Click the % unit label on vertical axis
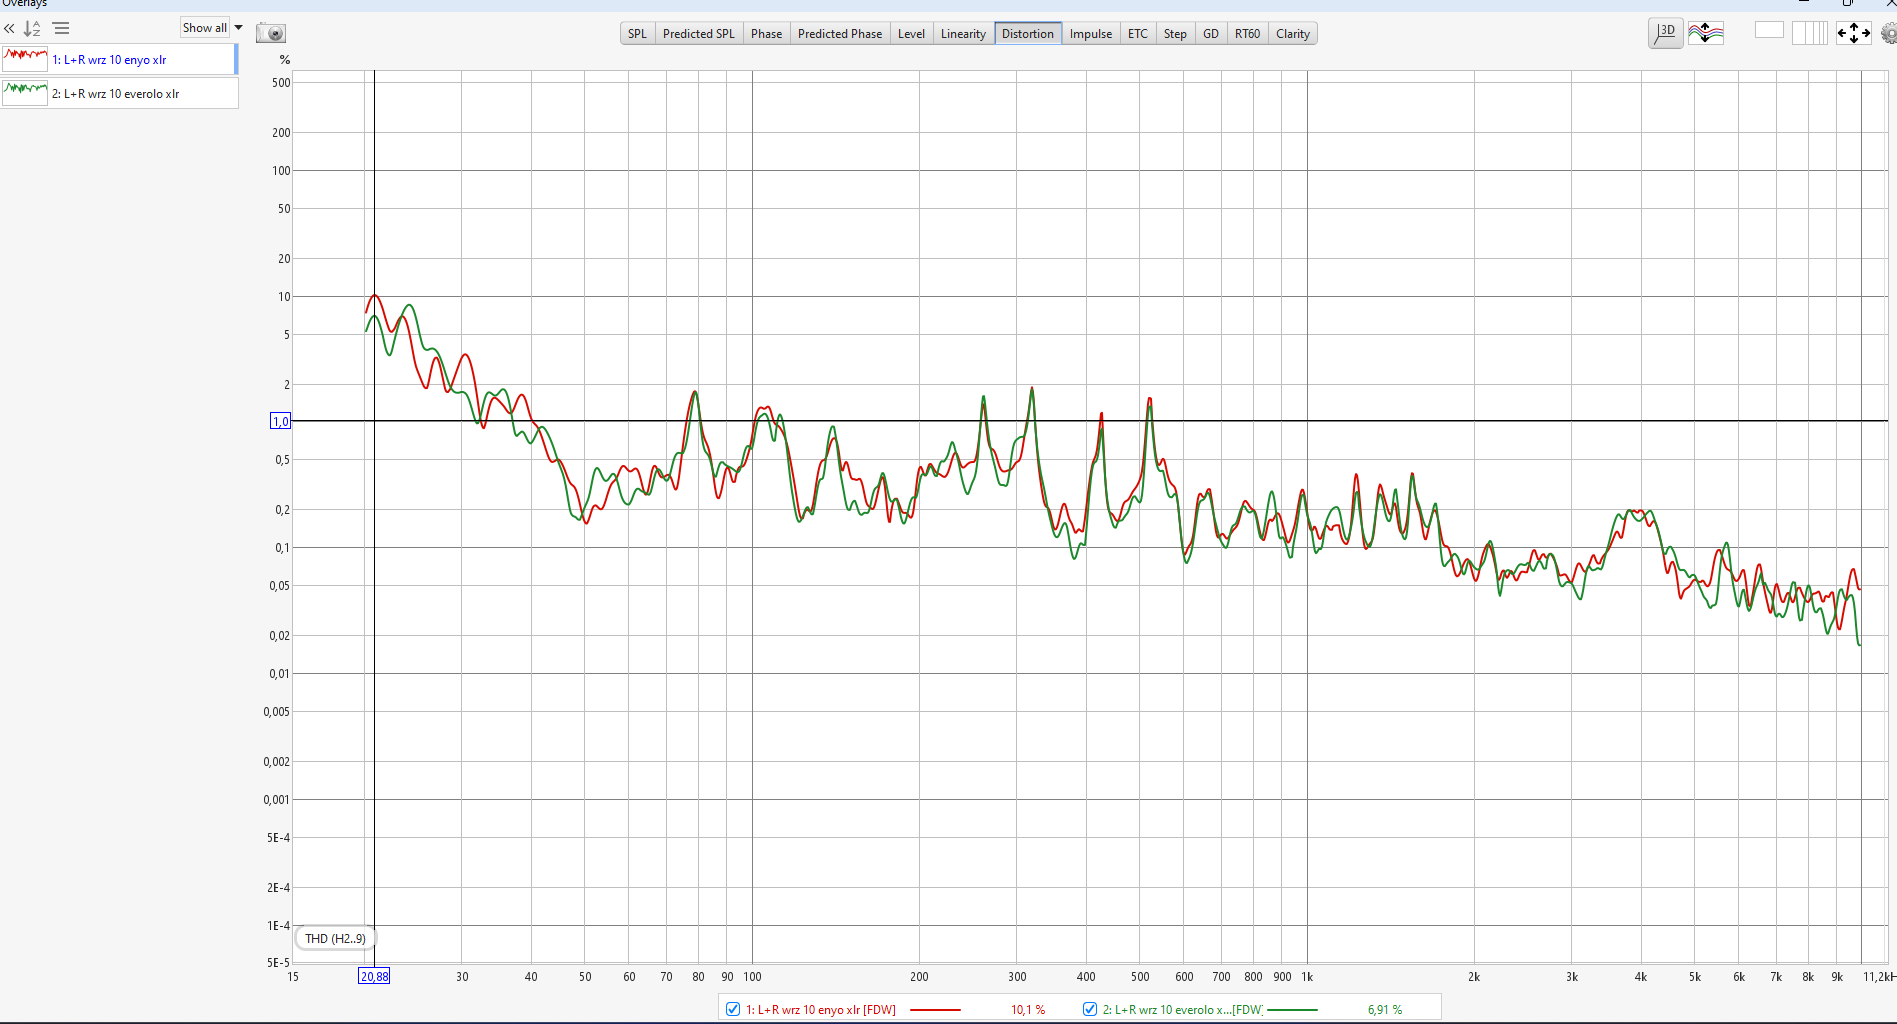 tap(285, 60)
